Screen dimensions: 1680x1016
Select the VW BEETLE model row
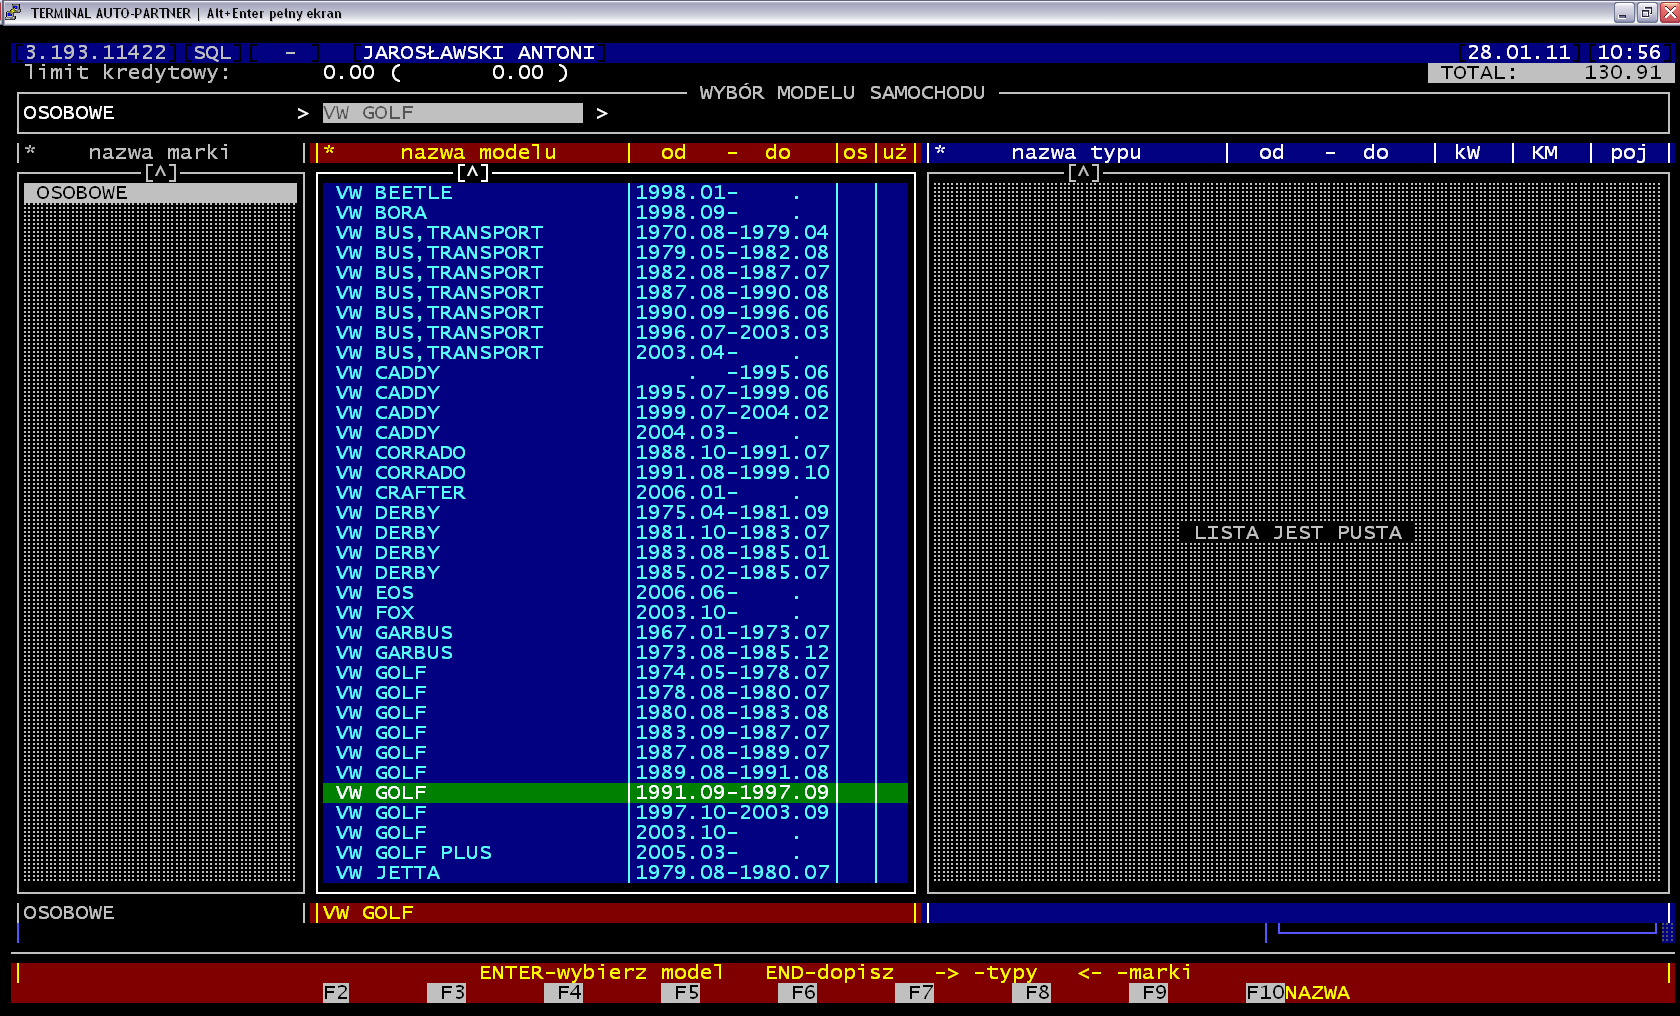[615, 193]
